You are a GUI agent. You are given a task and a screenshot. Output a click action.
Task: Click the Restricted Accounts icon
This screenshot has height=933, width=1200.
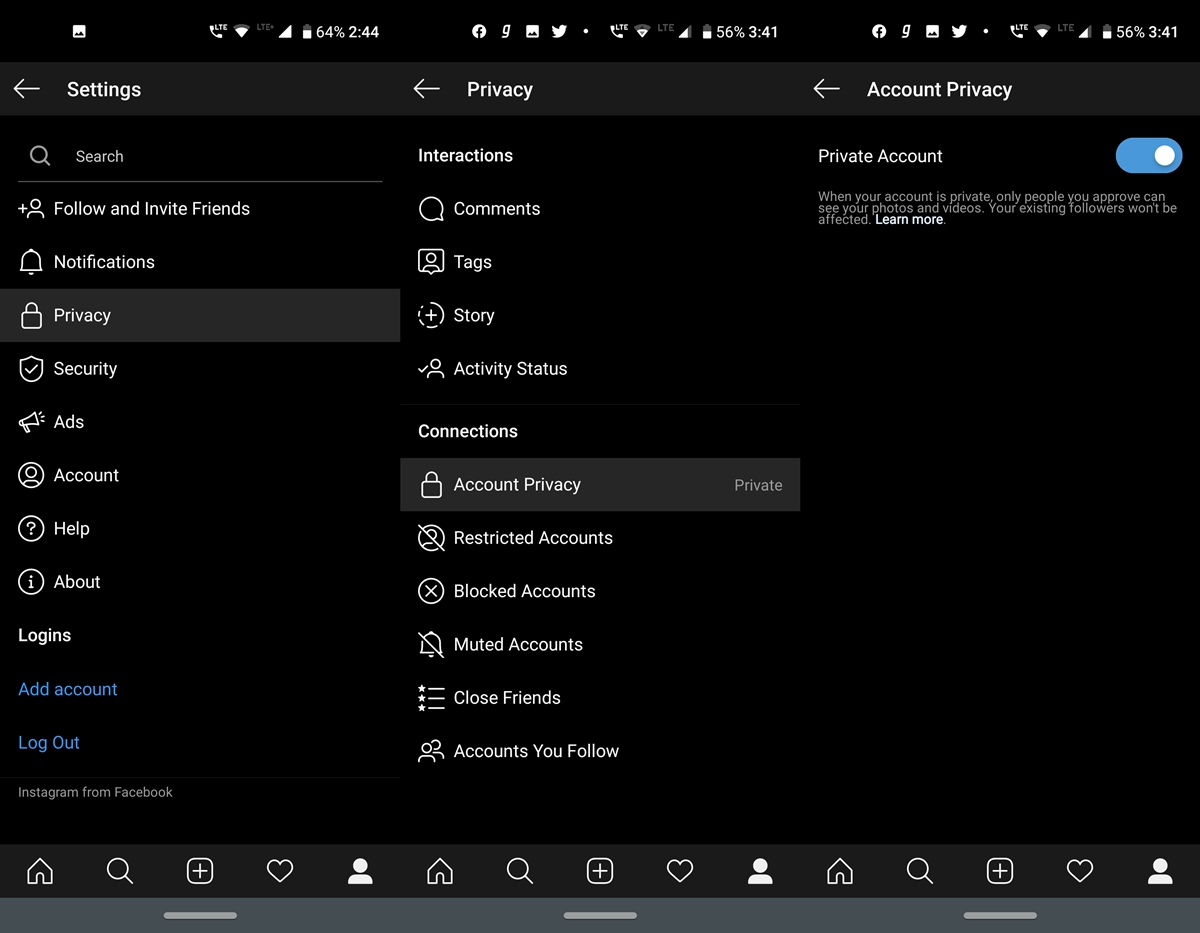431,538
